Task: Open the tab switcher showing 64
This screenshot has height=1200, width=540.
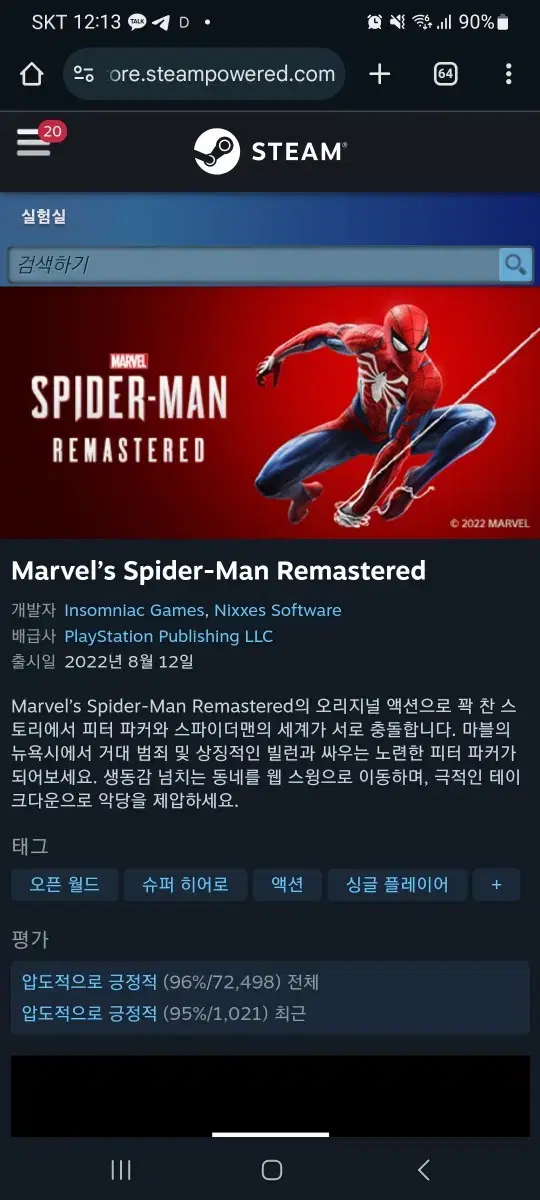Action: click(x=445, y=74)
